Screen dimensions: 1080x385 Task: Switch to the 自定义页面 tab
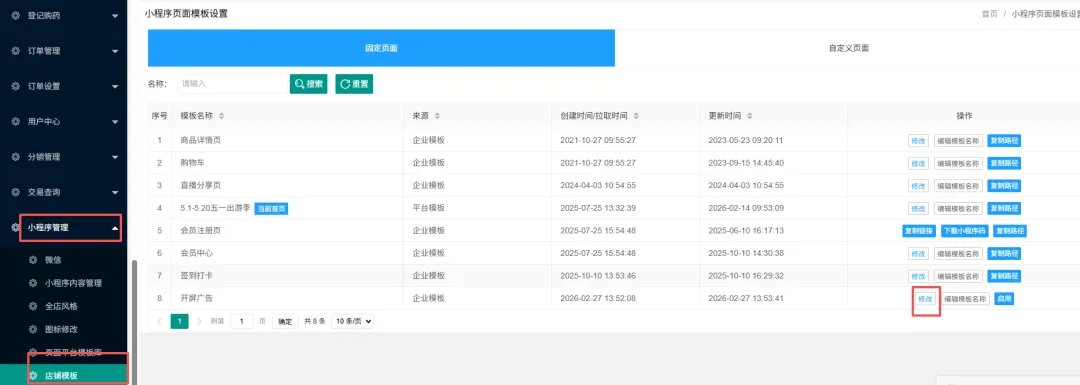(x=849, y=48)
